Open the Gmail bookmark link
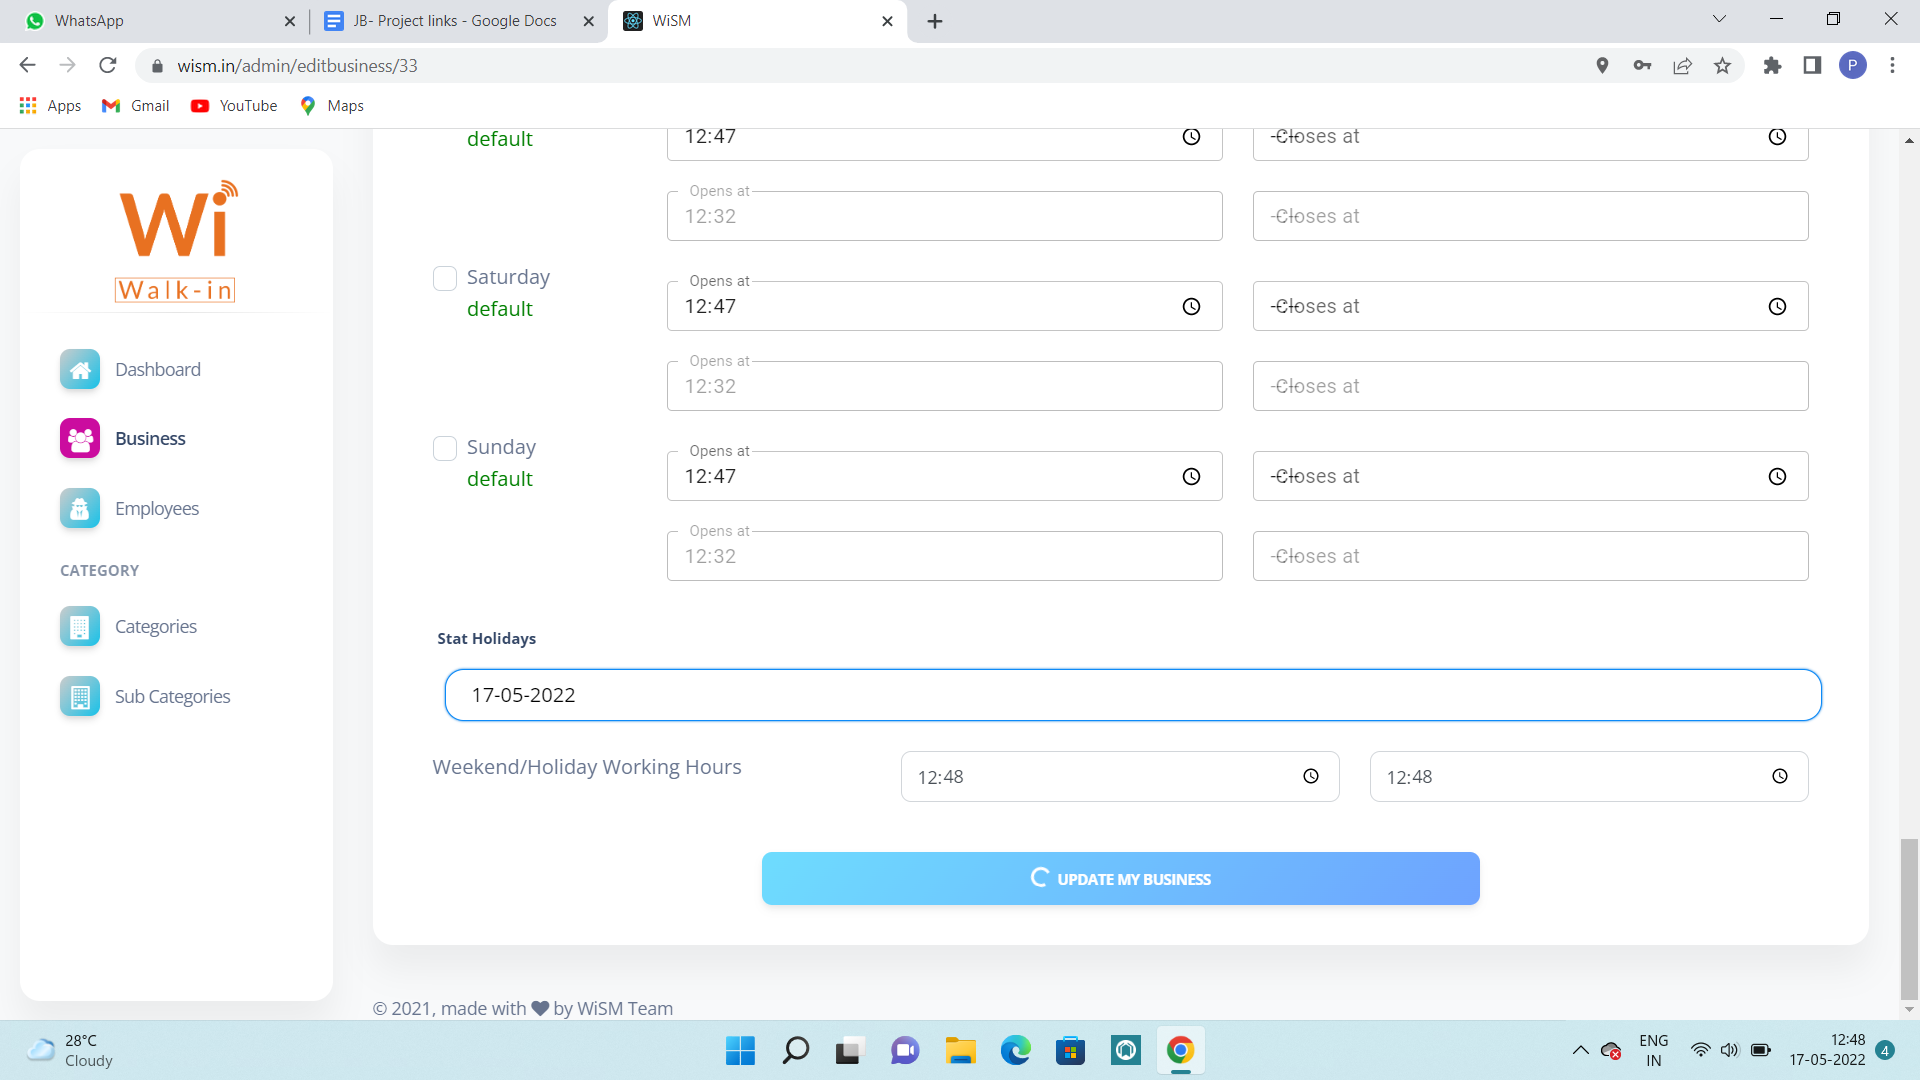Screen dimensions: 1920x1080 pyautogui.click(x=136, y=106)
